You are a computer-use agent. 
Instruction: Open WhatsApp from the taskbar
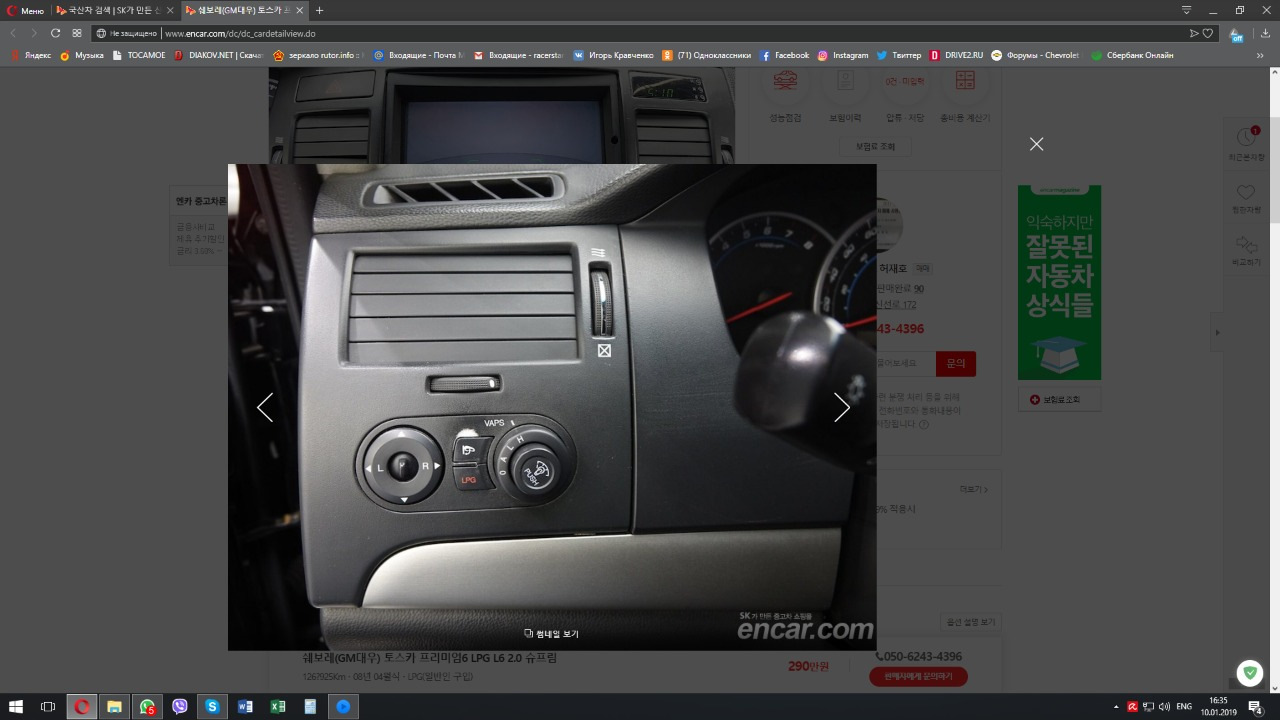coord(147,706)
